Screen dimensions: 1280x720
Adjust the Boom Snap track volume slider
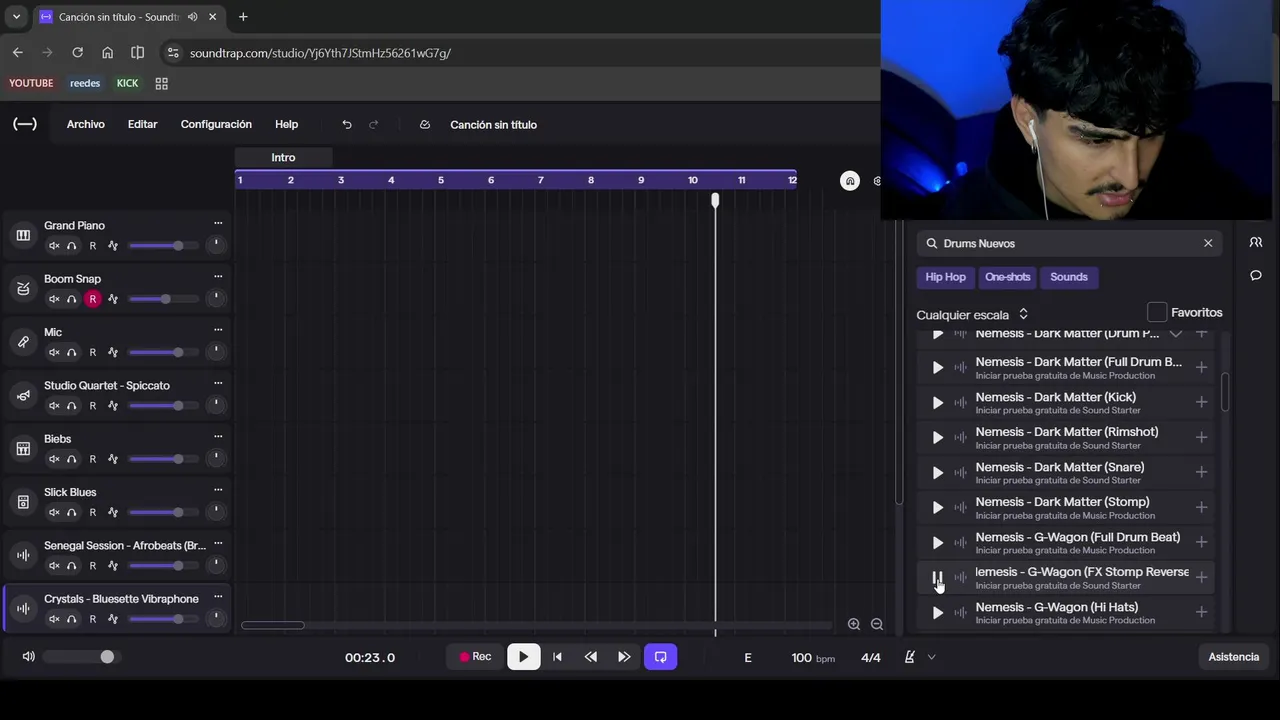coord(163,299)
